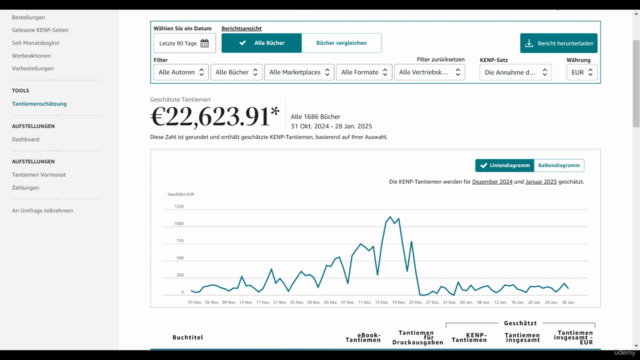
Task: Click the Januar 2025 link
Action: (541, 182)
